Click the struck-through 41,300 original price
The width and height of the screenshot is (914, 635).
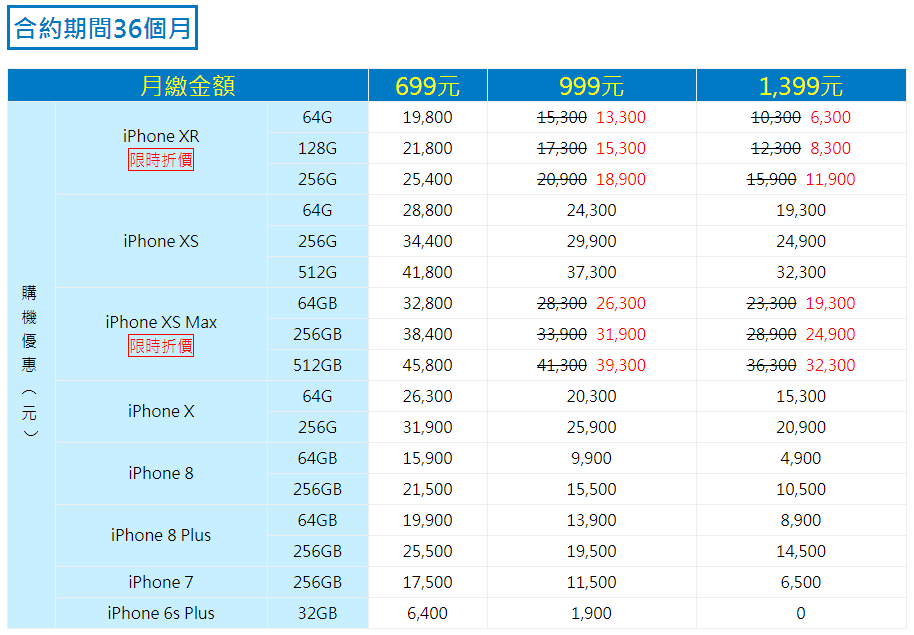click(562, 365)
